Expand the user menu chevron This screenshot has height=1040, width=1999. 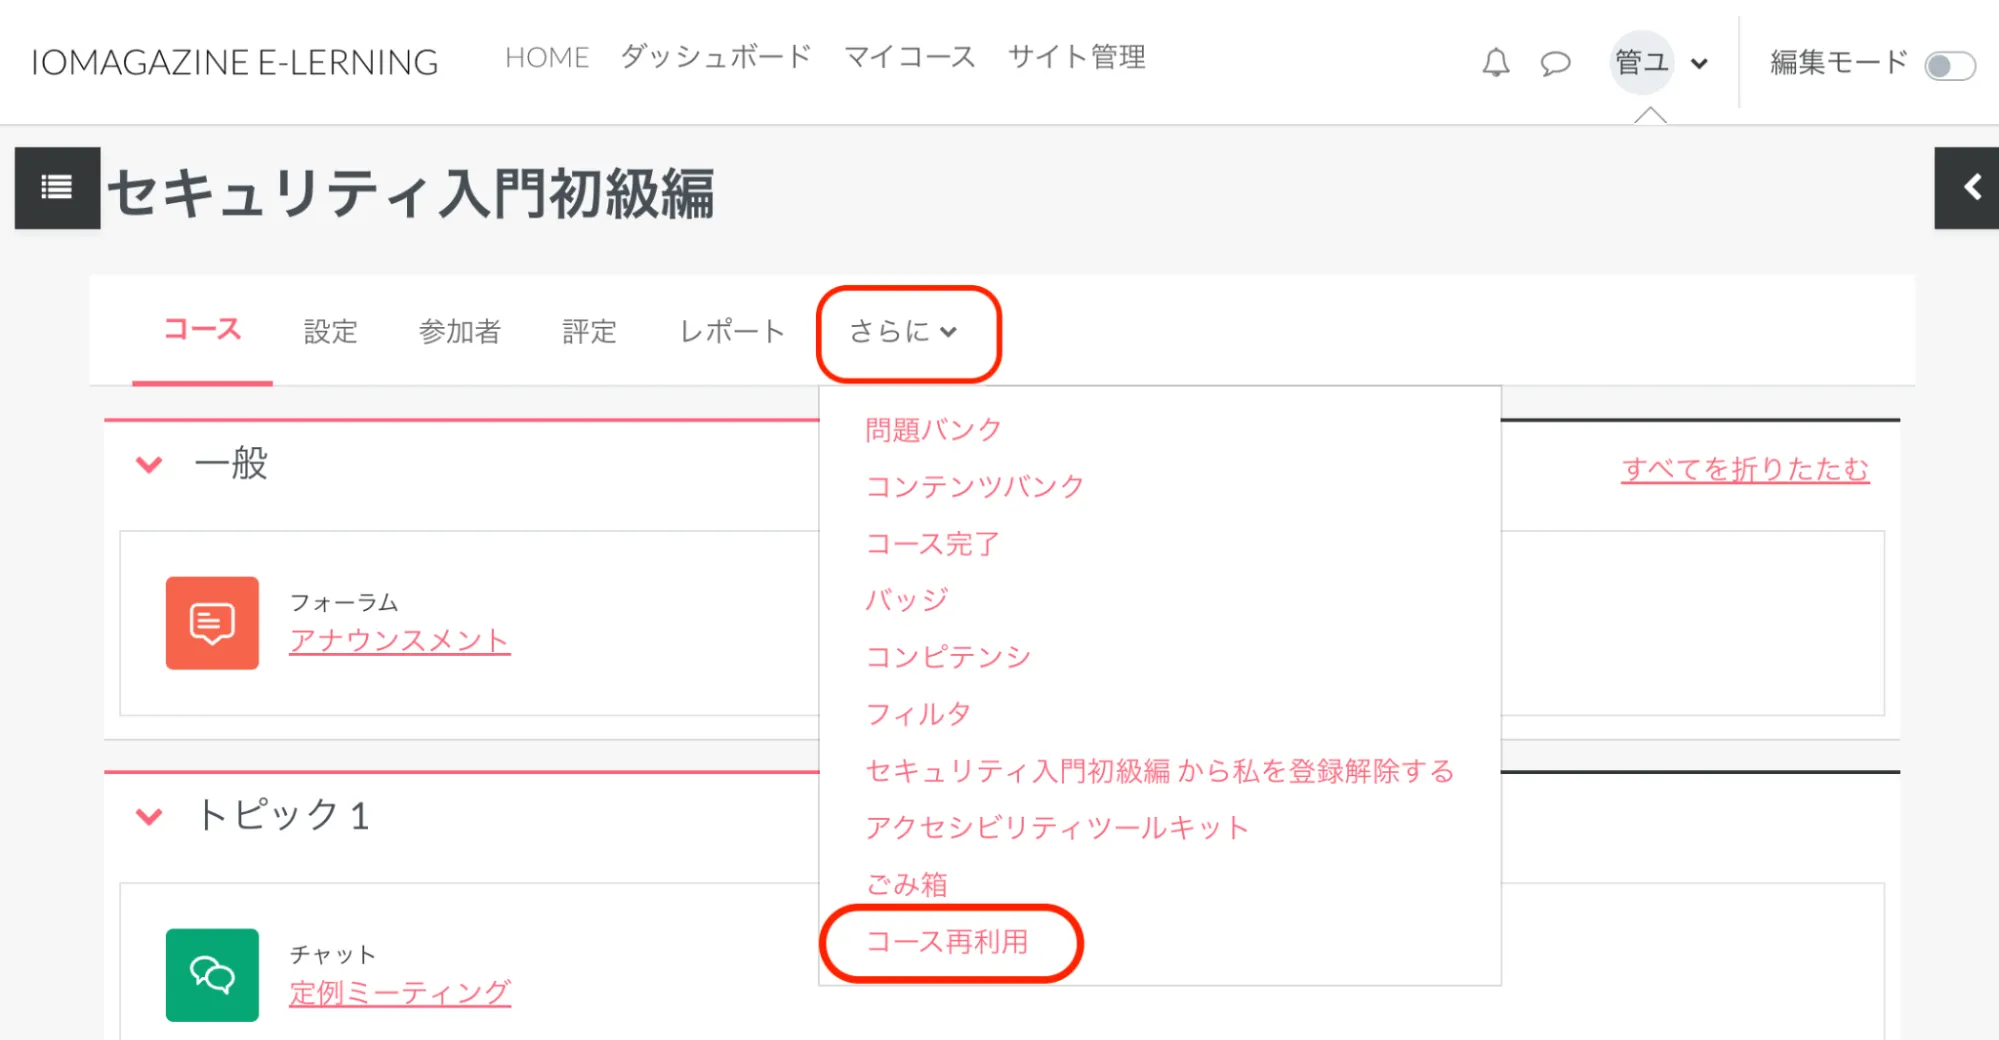(1699, 64)
